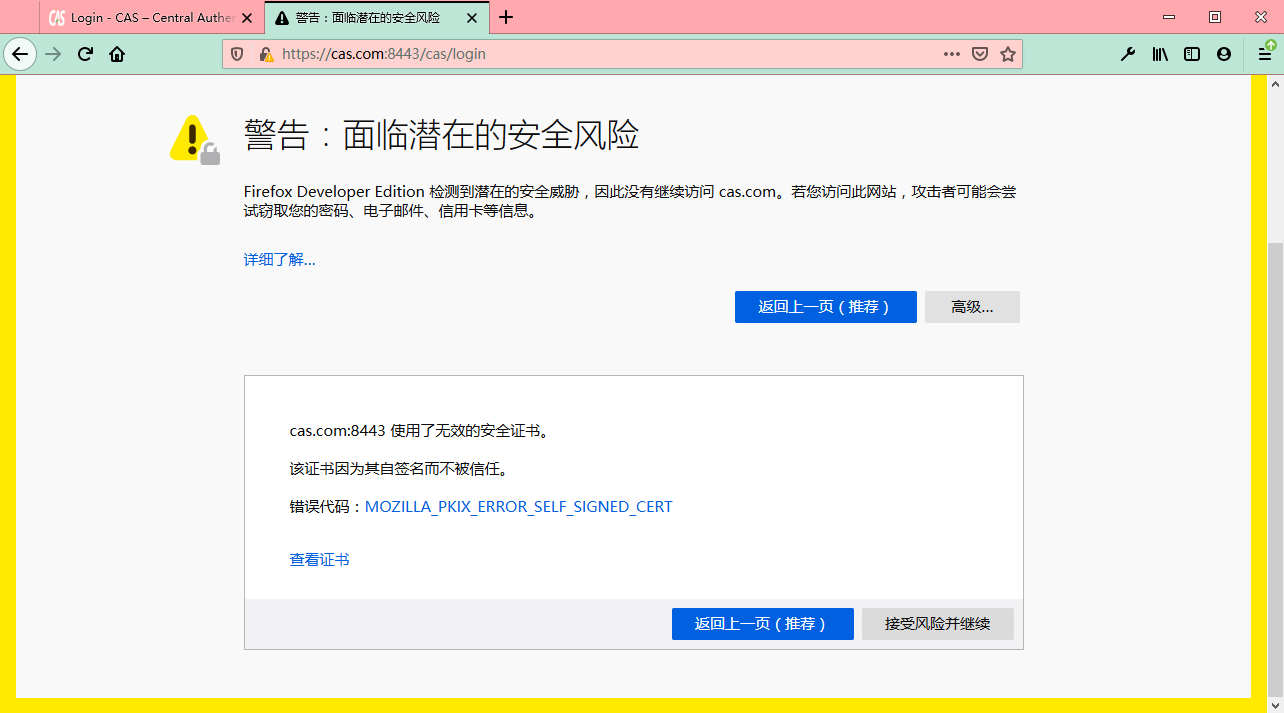
Task: Open the Library panel icon
Action: (x=1159, y=54)
